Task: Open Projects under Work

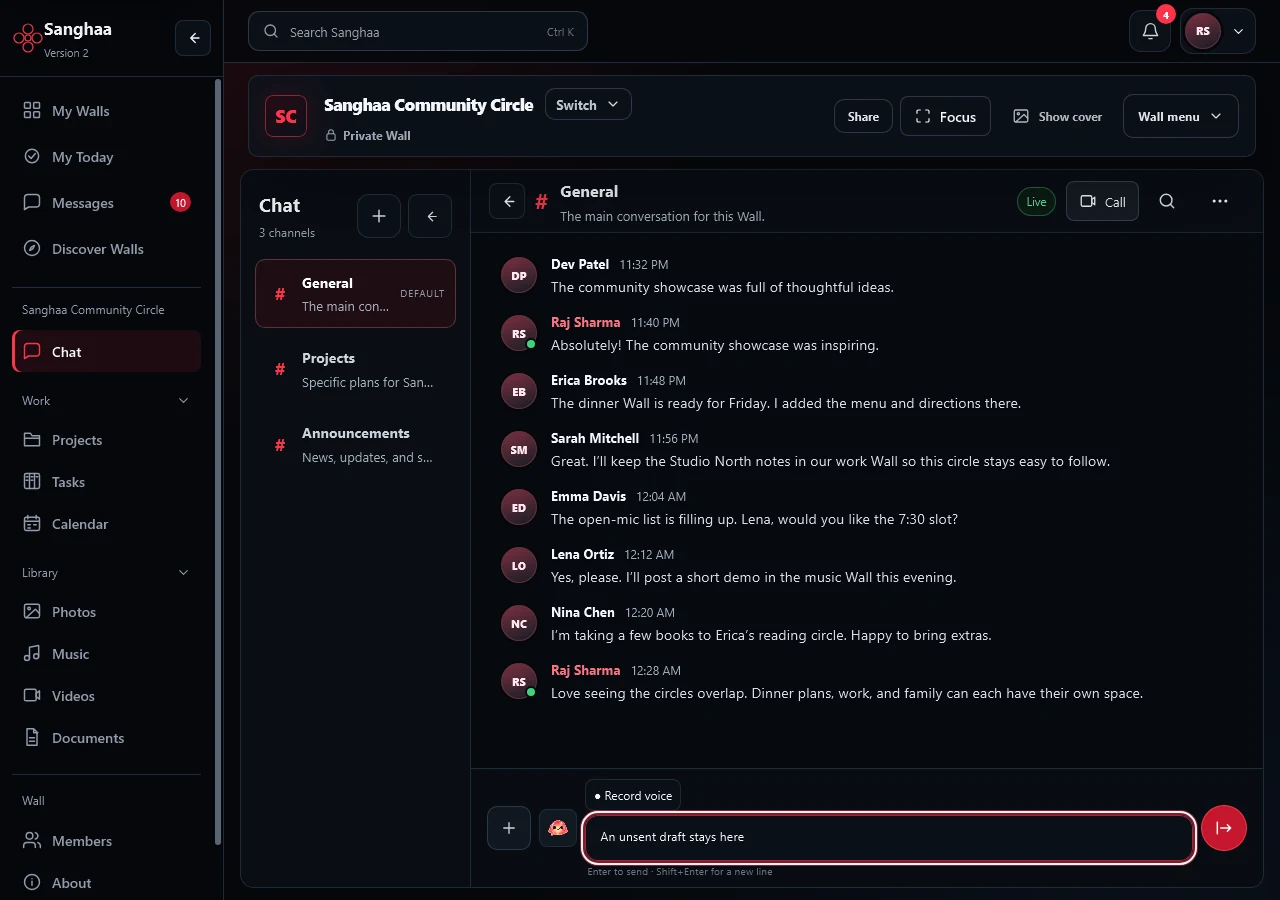Action: (106, 440)
